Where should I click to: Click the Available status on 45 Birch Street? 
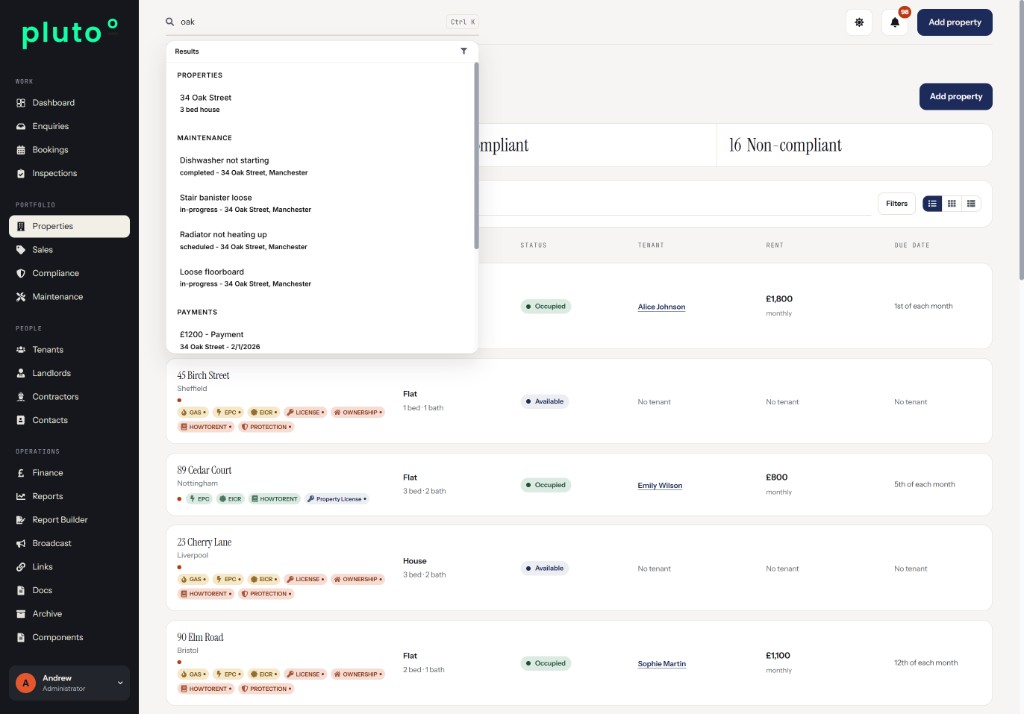545,402
